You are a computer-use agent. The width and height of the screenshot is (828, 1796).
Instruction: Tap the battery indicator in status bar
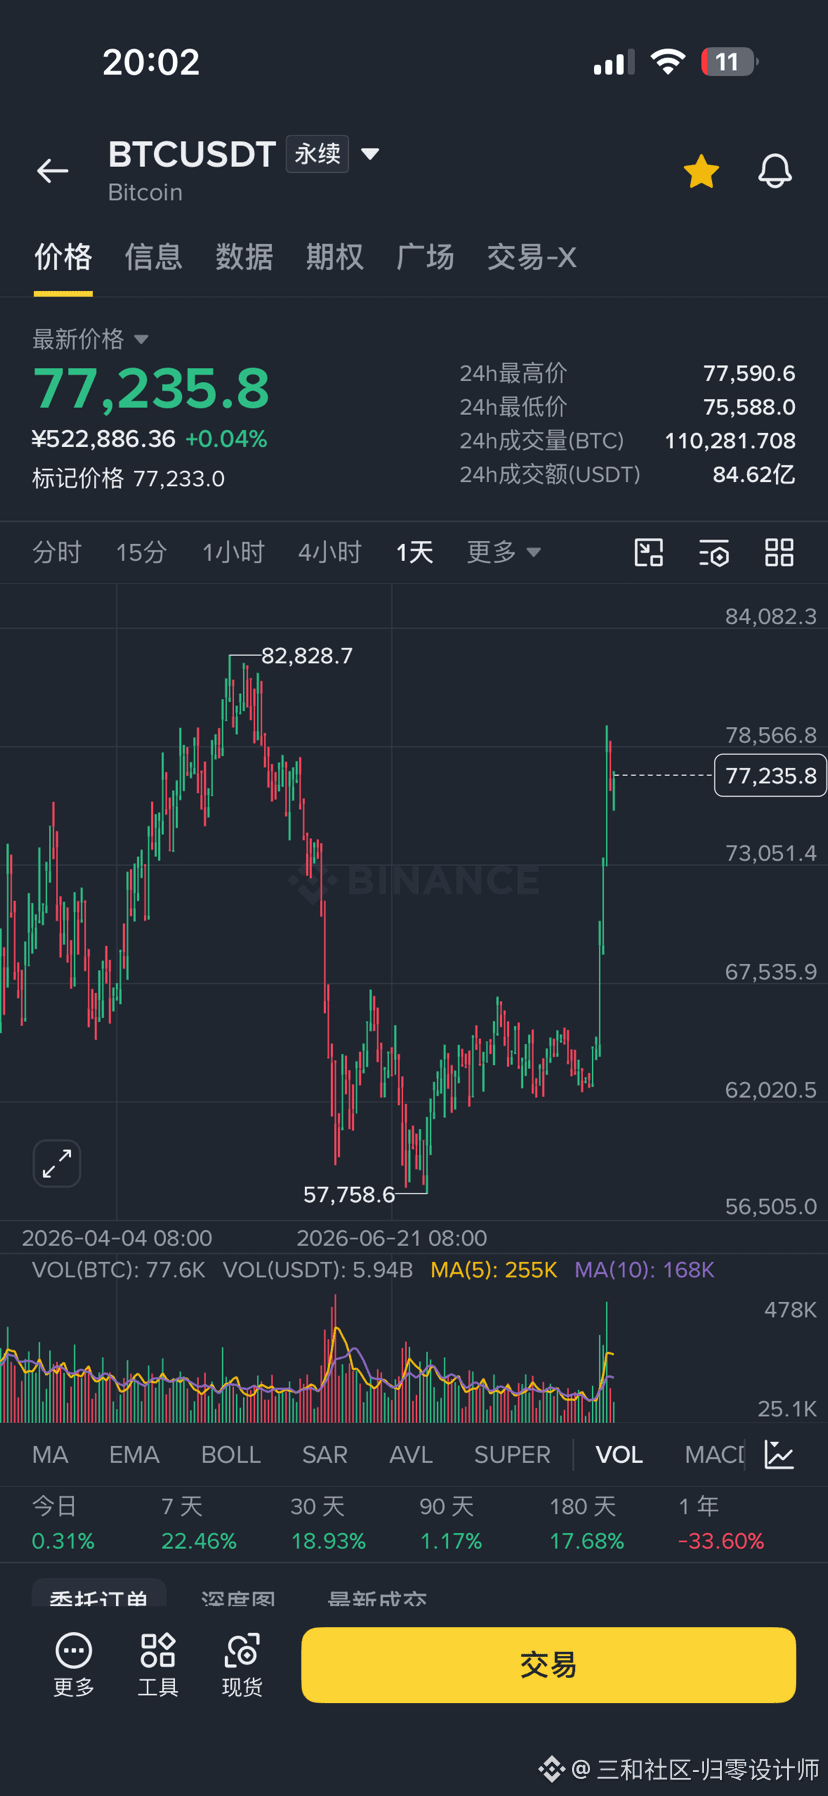click(729, 62)
